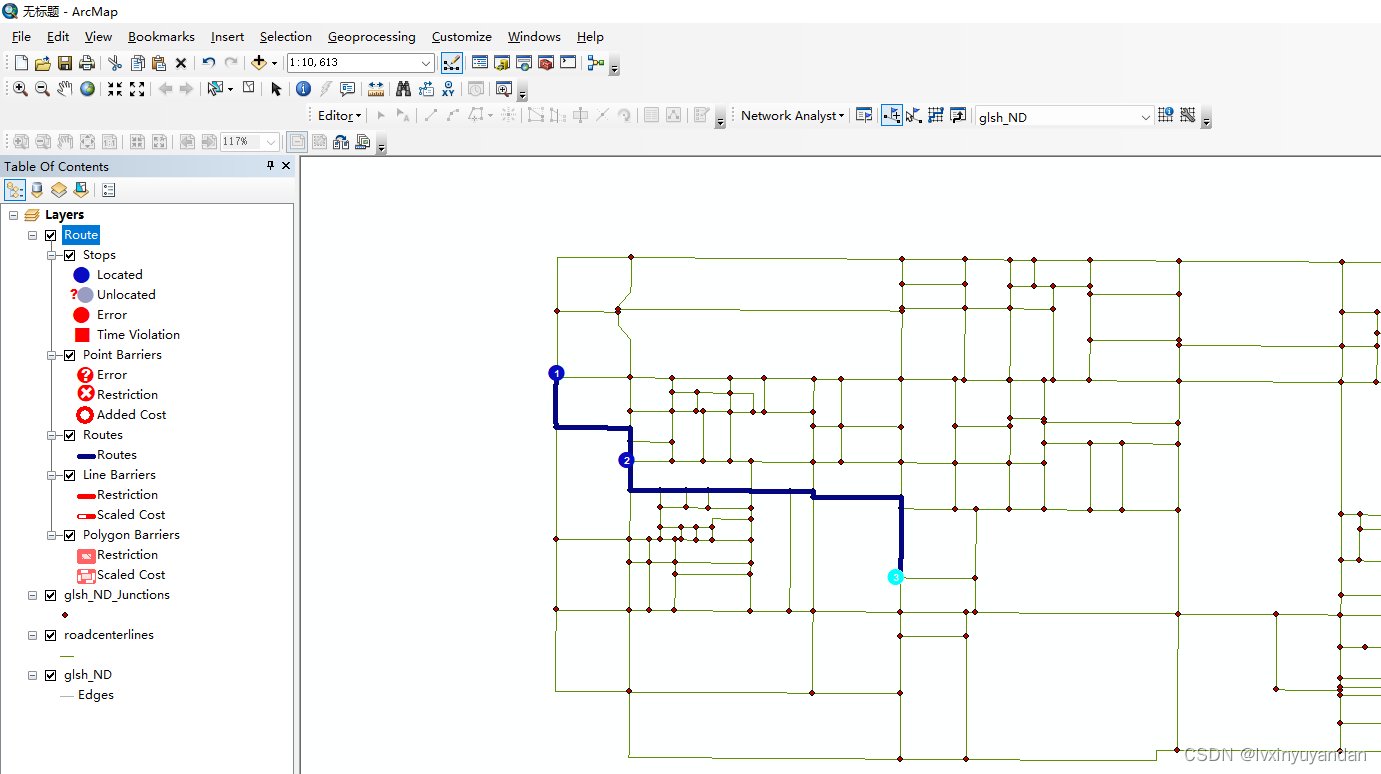Open the Geoprocessing menu
This screenshot has height=774, width=1381.
(372, 36)
